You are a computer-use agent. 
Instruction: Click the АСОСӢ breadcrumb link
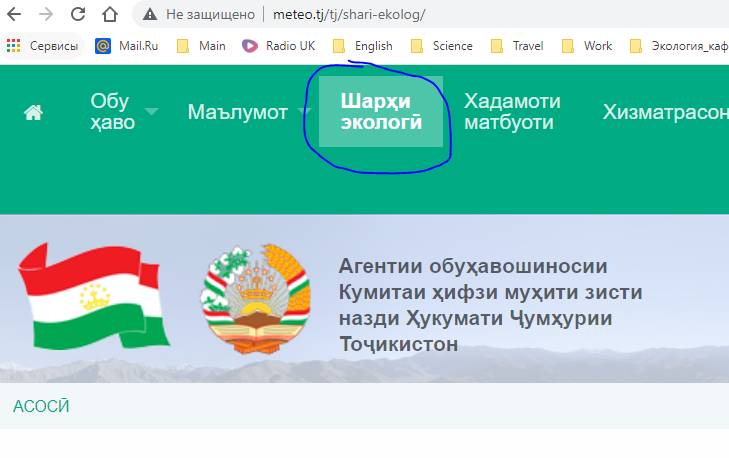41,407
